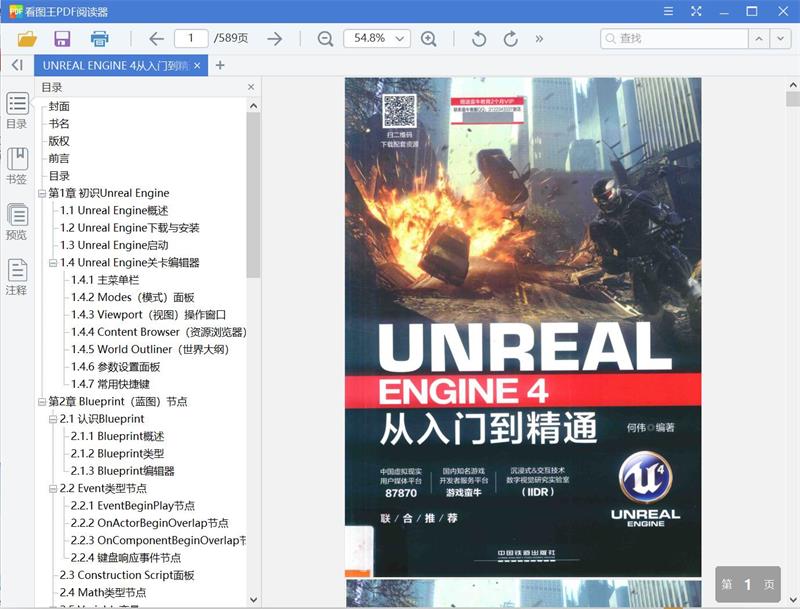Open 1.4.3 Viewport（视图）操作窗口 entry
The height and width of the screenshot is (609, 800).
[x=148, y=315]
